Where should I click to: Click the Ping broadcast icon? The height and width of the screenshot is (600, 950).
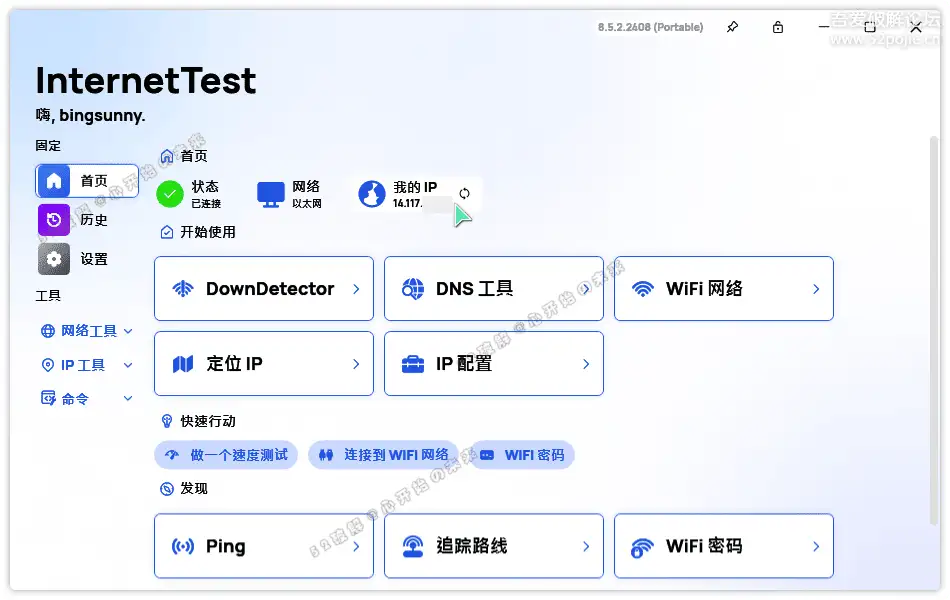[183, 546]
